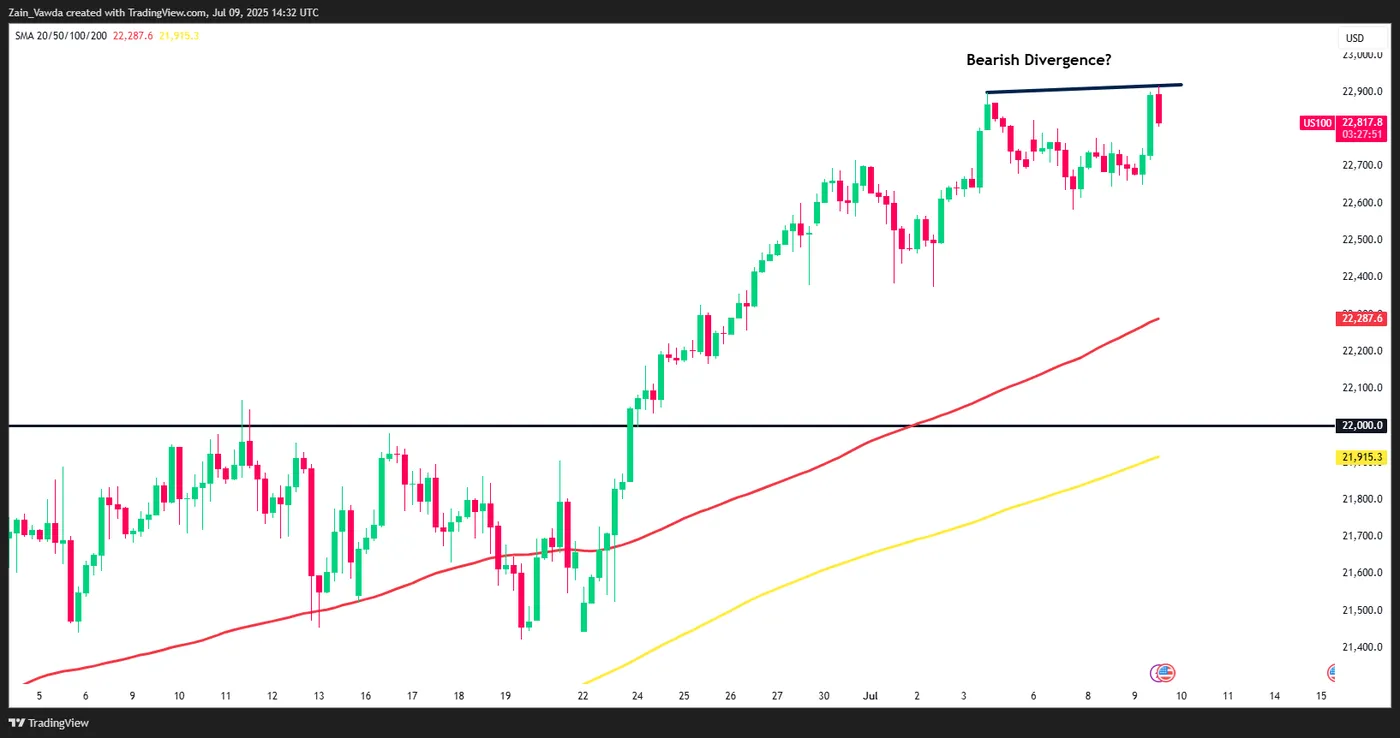Click the date label 16 on the time axis
This screenshot has height=738, width=1400.
click(x=366, y=695)
